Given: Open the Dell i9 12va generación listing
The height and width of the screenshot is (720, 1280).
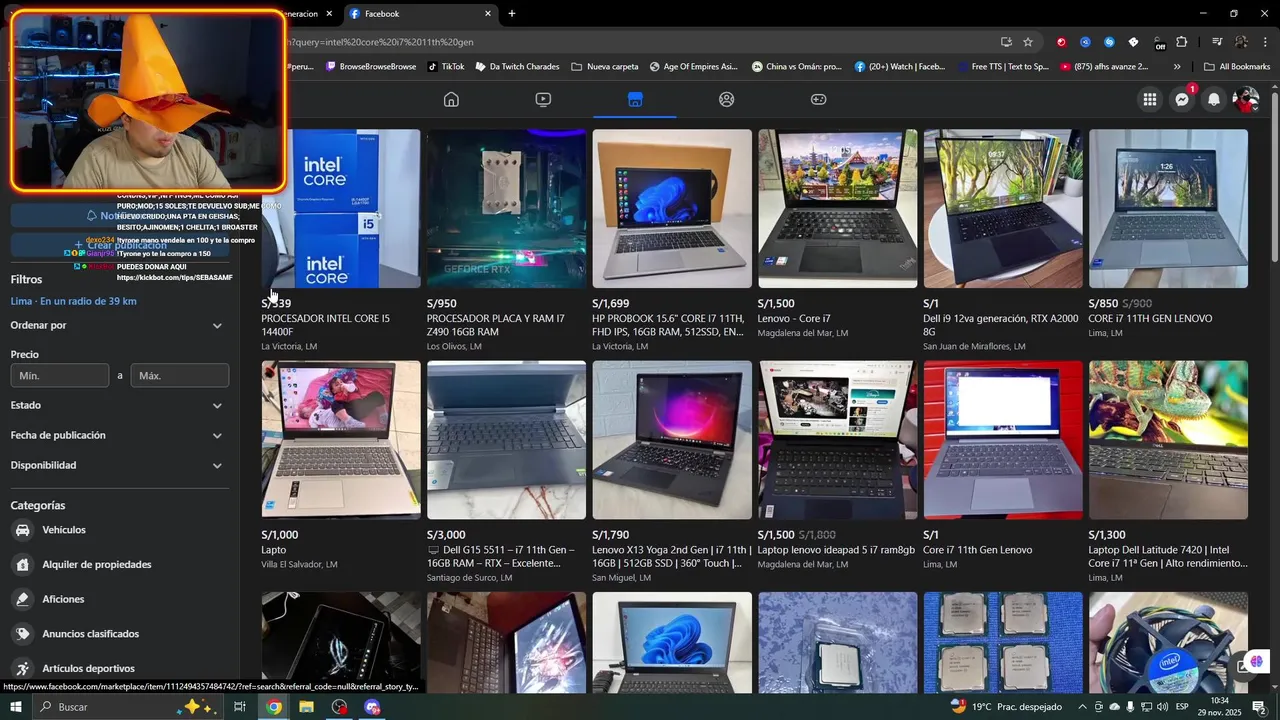Looking at the screenshot, I should [1003, 240].
